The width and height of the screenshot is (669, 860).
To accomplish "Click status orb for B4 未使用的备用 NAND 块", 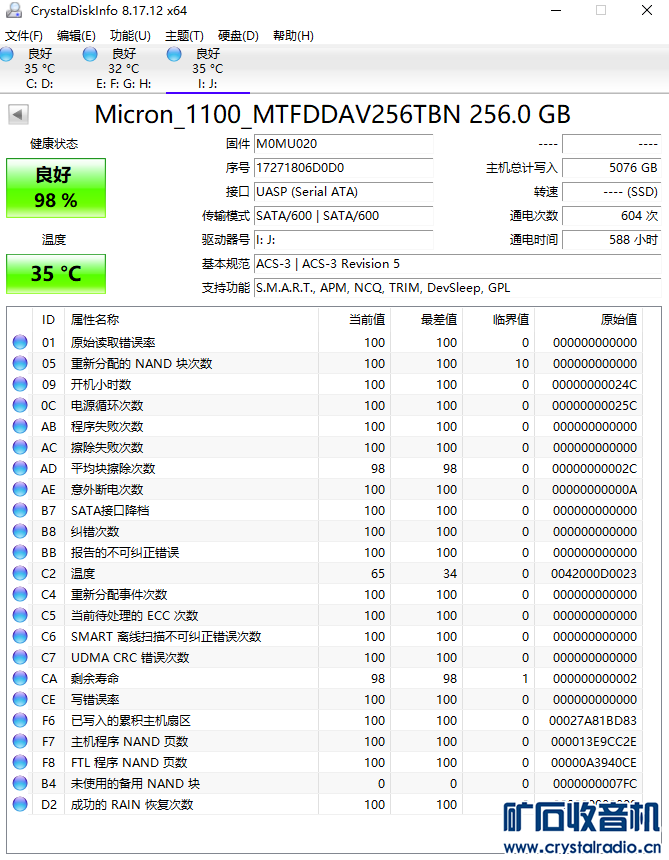I will (20, 783).
